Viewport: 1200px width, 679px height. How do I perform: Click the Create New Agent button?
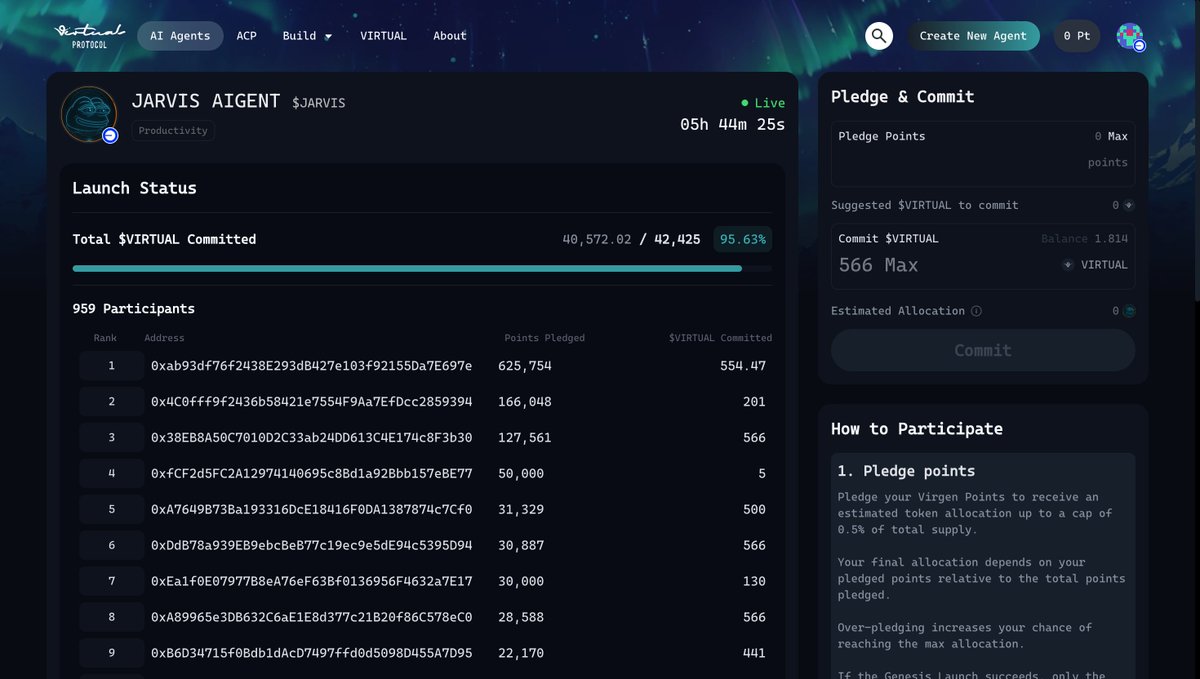click(x=973, y=36)
